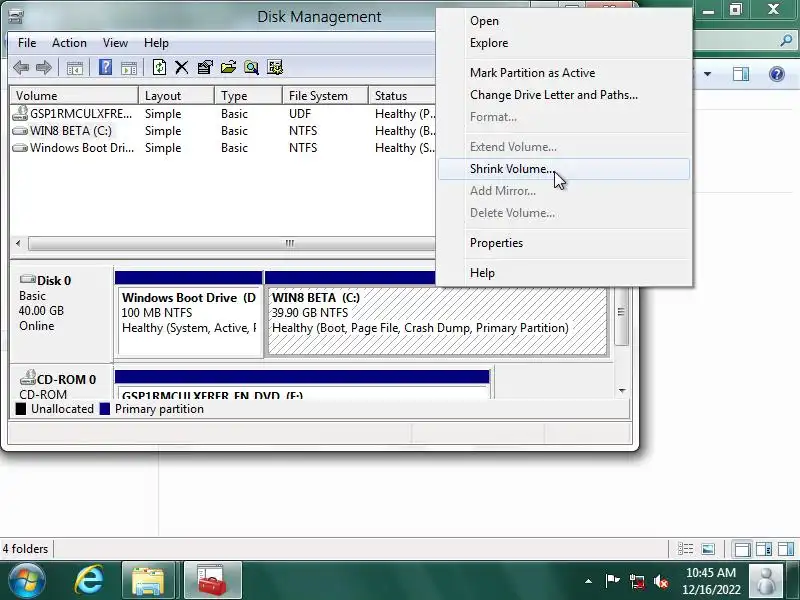This screenshot has height=600, width=800.
Task: Click the Show/Hide Console Tree toolbar icon
Action: (x=74, y=67)
